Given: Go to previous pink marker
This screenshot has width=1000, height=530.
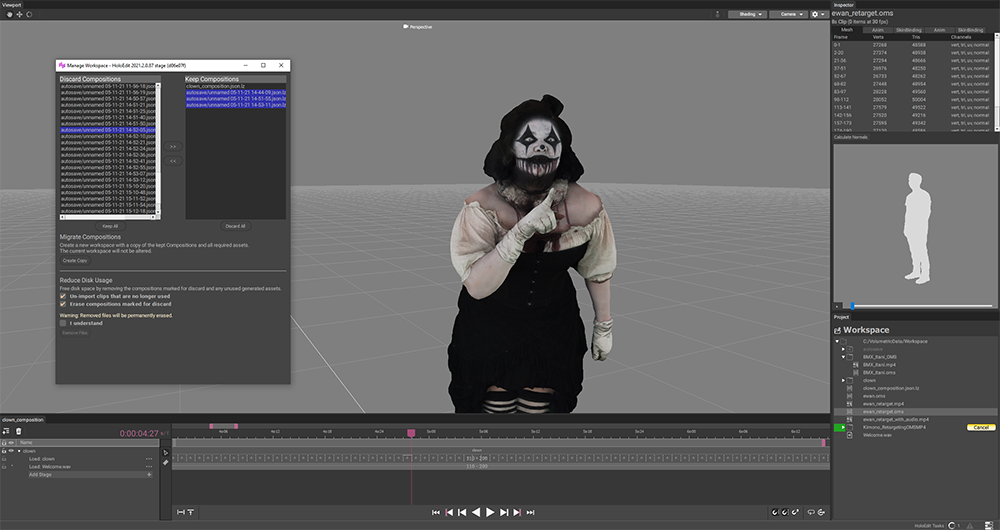Looking at the screenshot, I should pos(449,512).
